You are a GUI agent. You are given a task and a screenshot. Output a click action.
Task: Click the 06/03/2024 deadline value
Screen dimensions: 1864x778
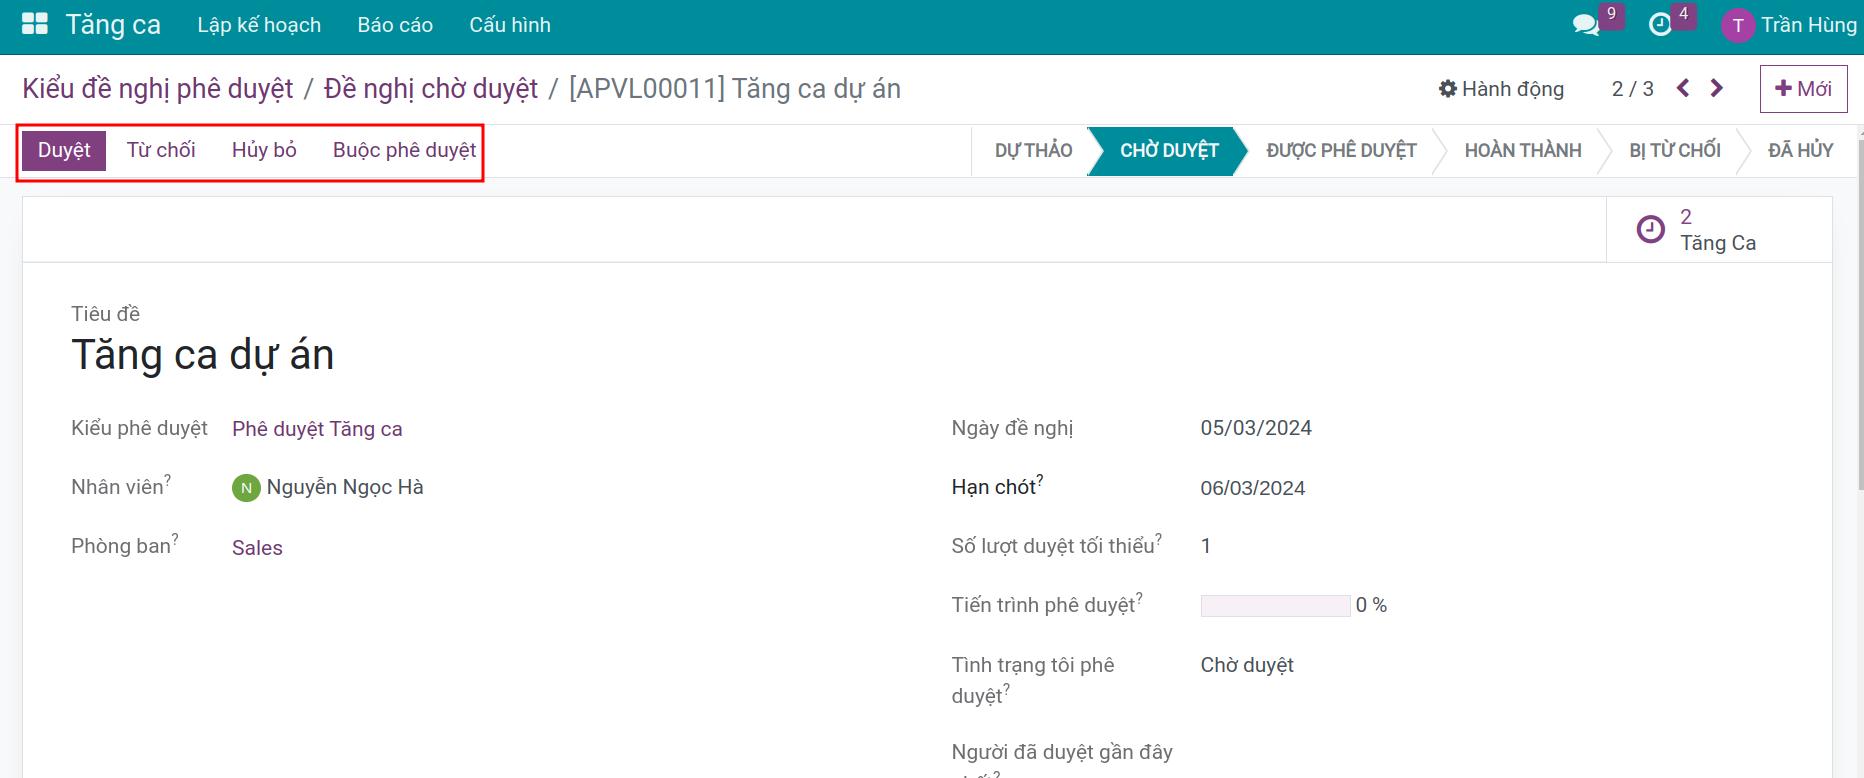(1253, 488)
